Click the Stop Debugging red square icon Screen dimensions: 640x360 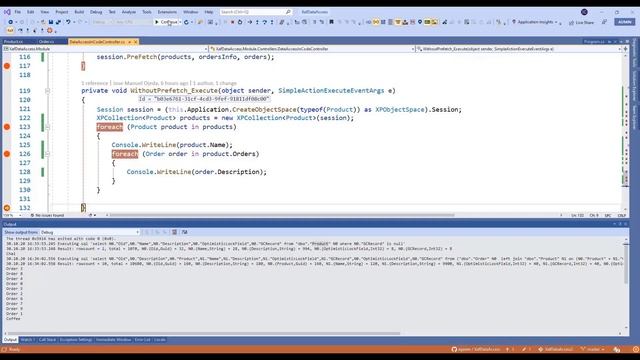click(232, 22)
